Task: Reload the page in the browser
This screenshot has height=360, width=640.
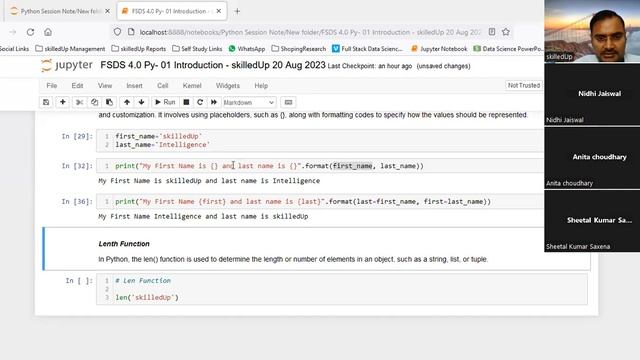Action: 30,32
